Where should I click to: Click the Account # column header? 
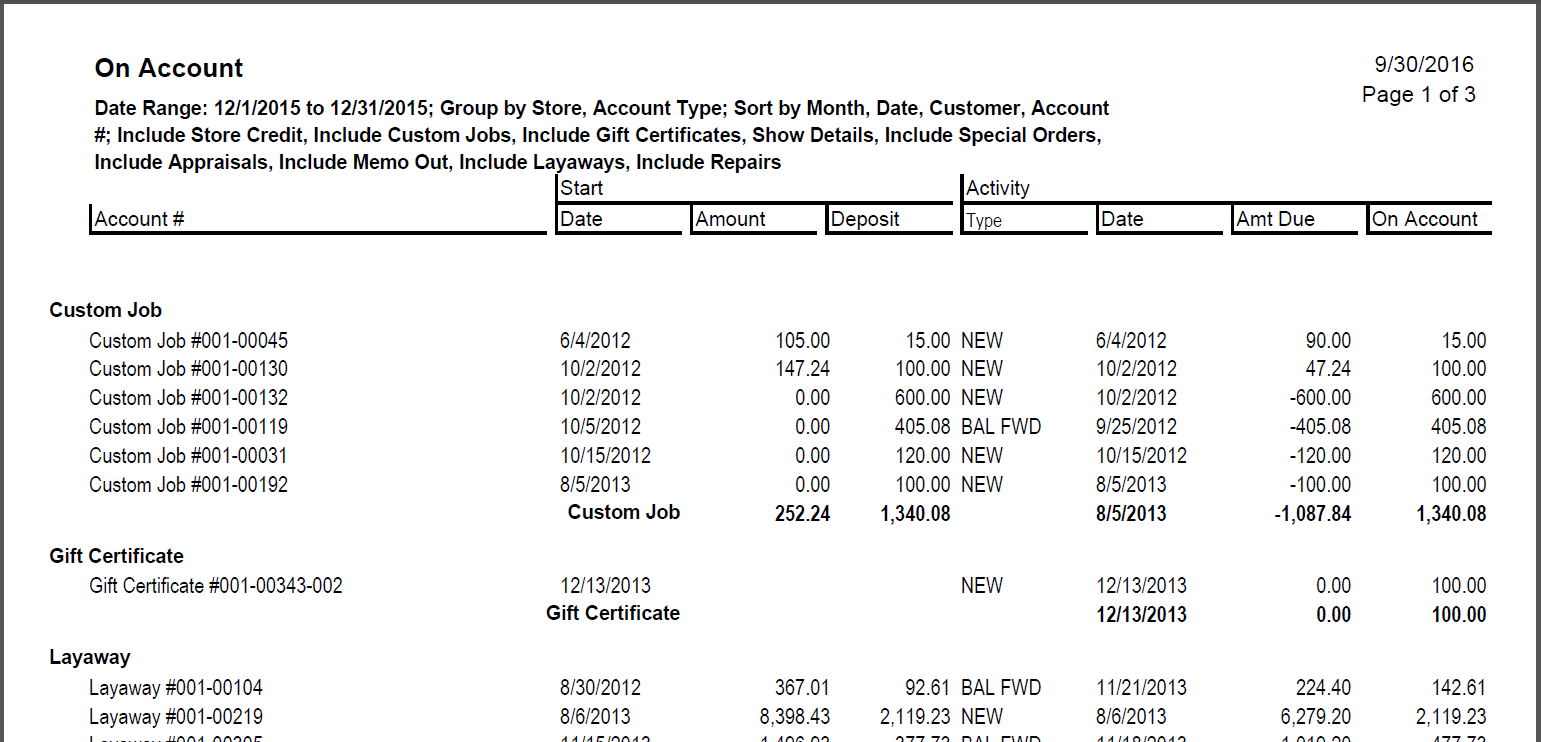[x=139, y=219]
